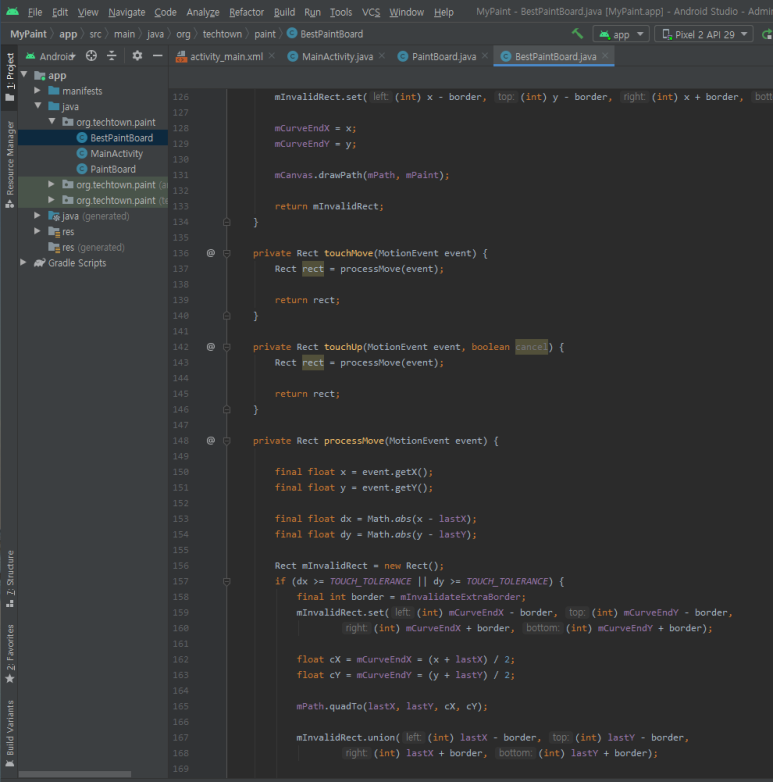
Task: Select res (generated) folder
Action: pyautogui.click(x=86, y=247)
